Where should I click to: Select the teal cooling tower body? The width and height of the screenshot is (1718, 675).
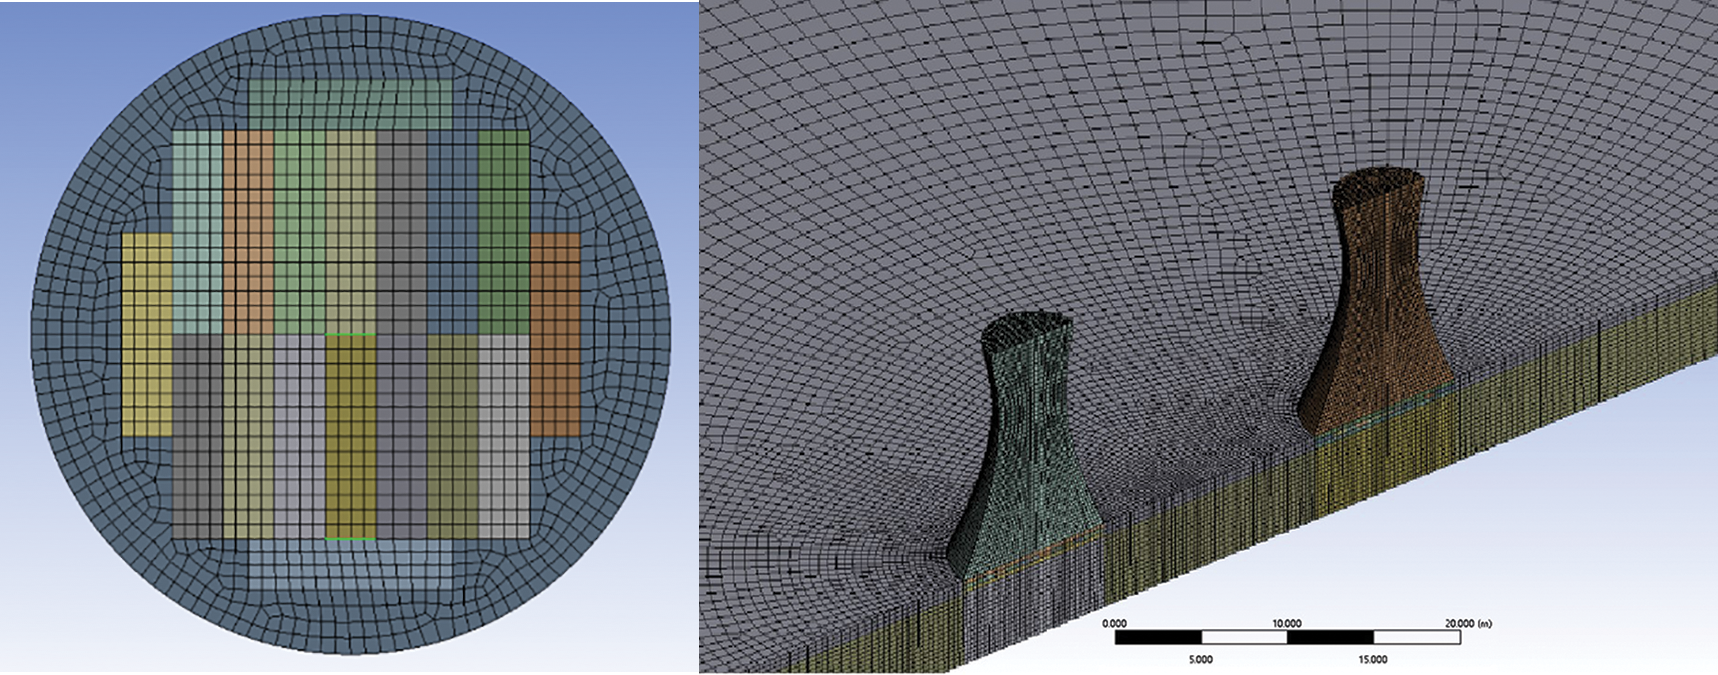click(x=1023, y=450)
